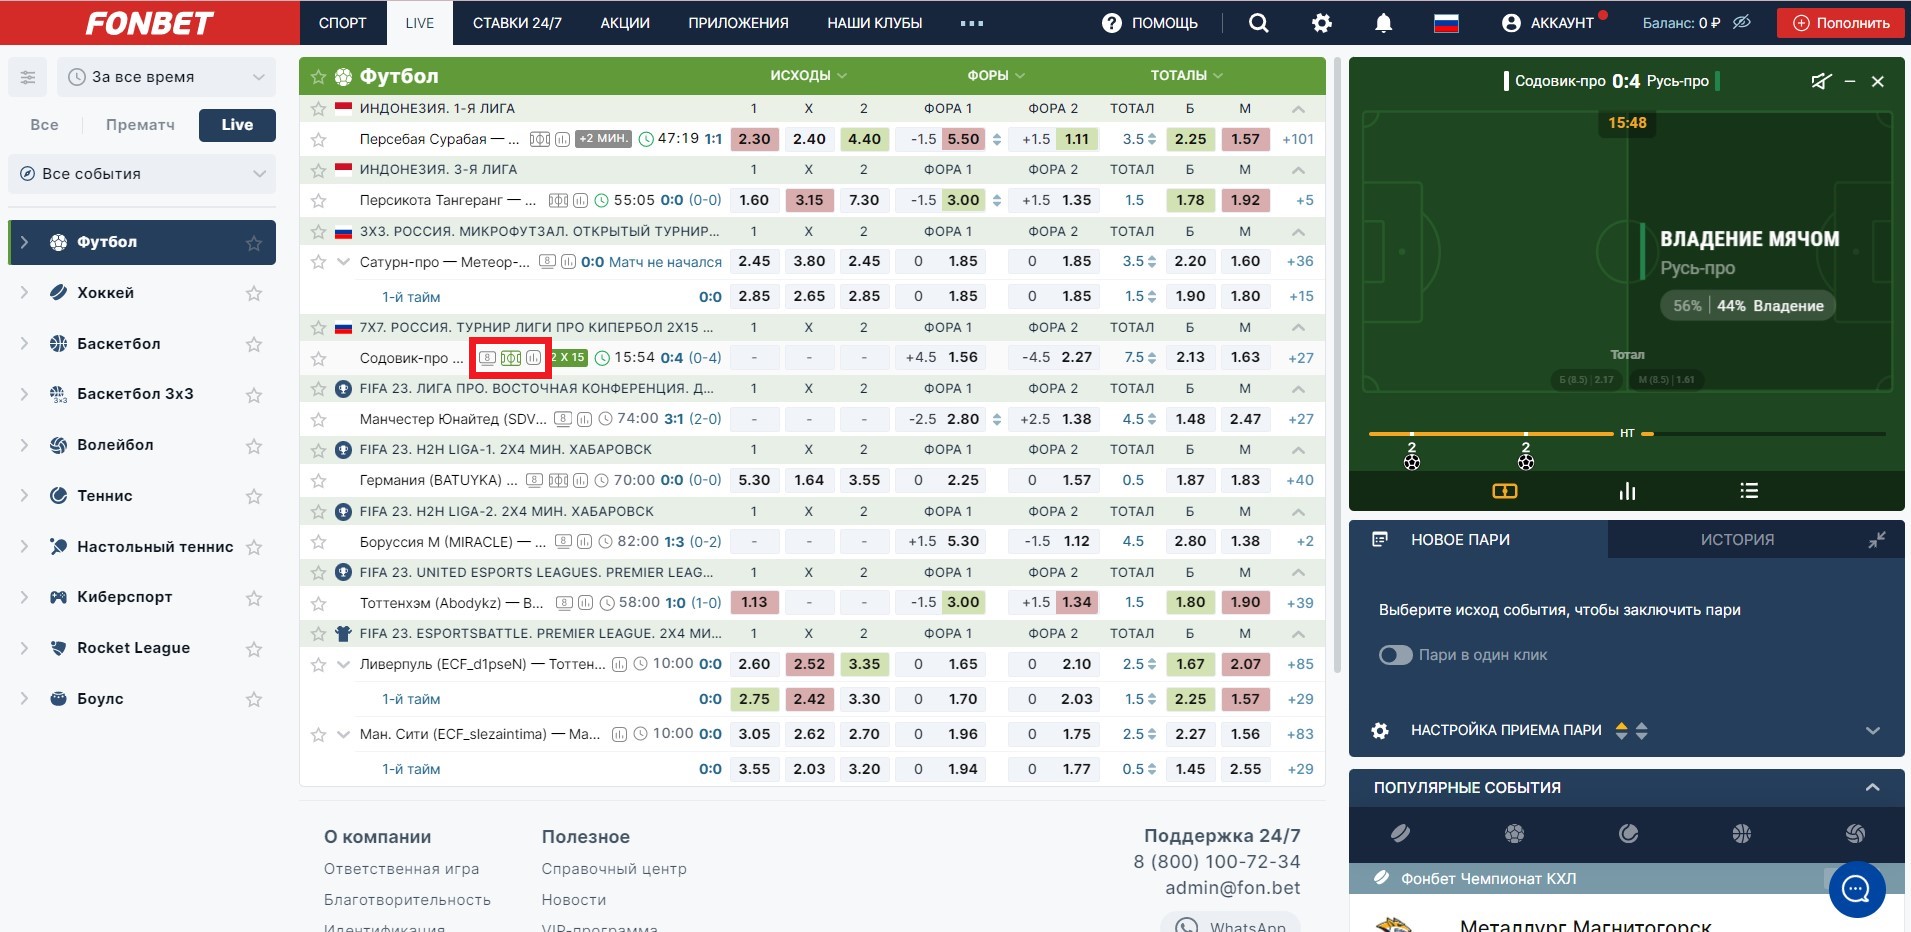Open the СТАВКИ 24/7 menu
This screenshot has width=1911, height=932.
(517, 23)
